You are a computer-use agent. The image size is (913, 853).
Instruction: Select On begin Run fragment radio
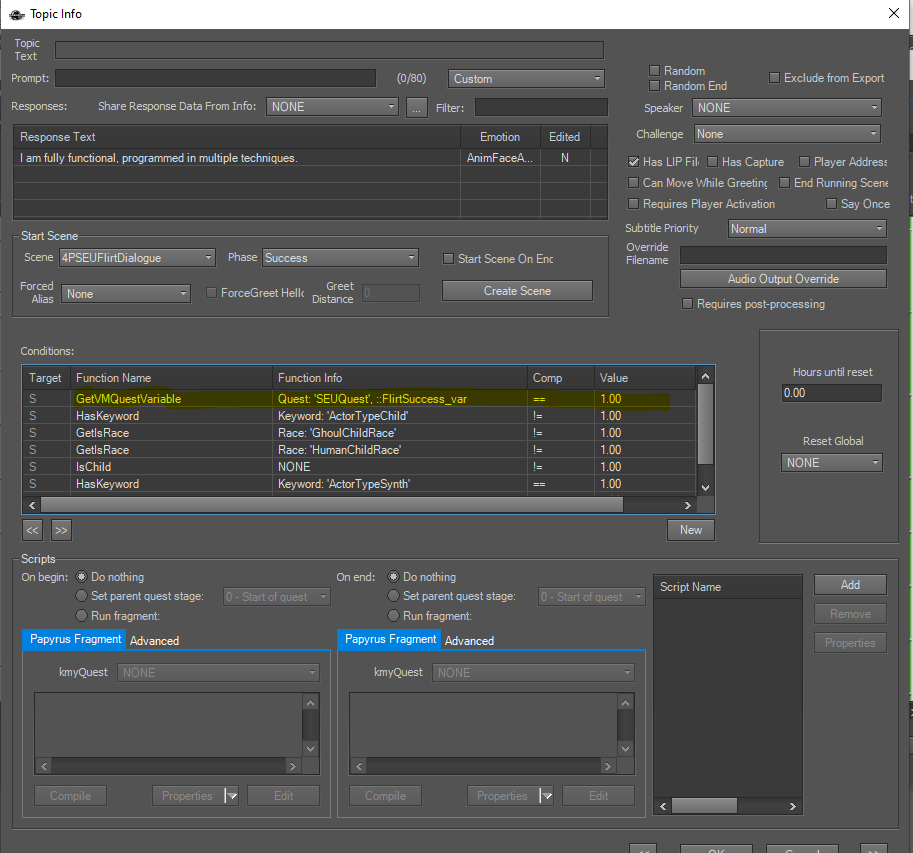point(82,615)
